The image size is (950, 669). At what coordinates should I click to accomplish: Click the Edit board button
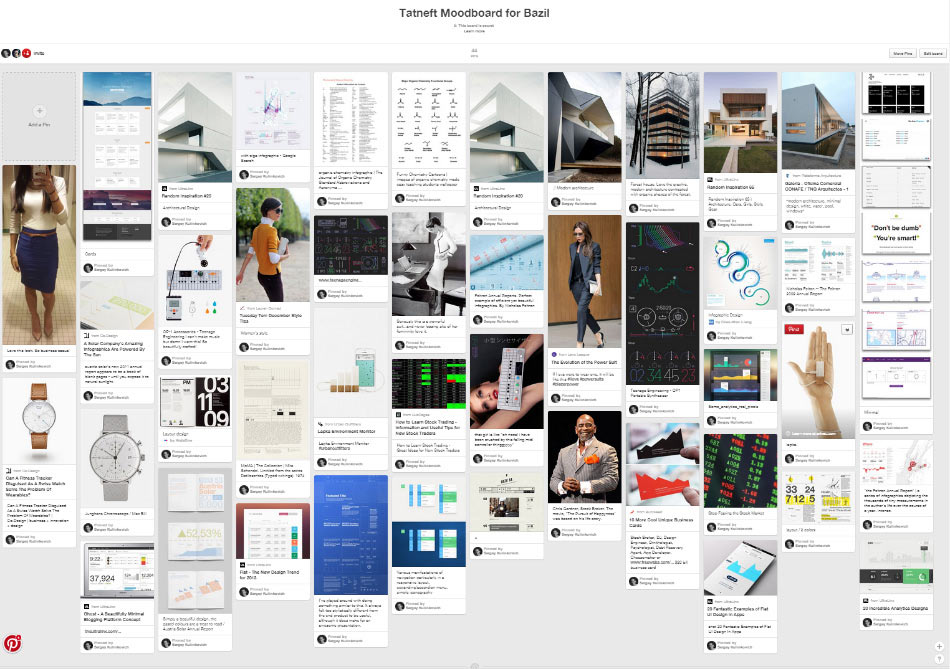pyautogui.click(x=932, y=53)
